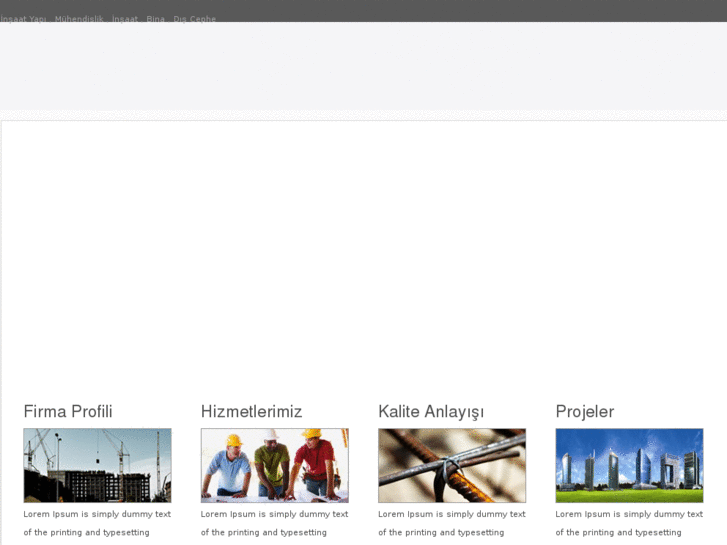The width and height of the screenshot is (727, 545).
Task: Open the skyscrapers thumbnail under Projeler
Action: tap(629, 465)
